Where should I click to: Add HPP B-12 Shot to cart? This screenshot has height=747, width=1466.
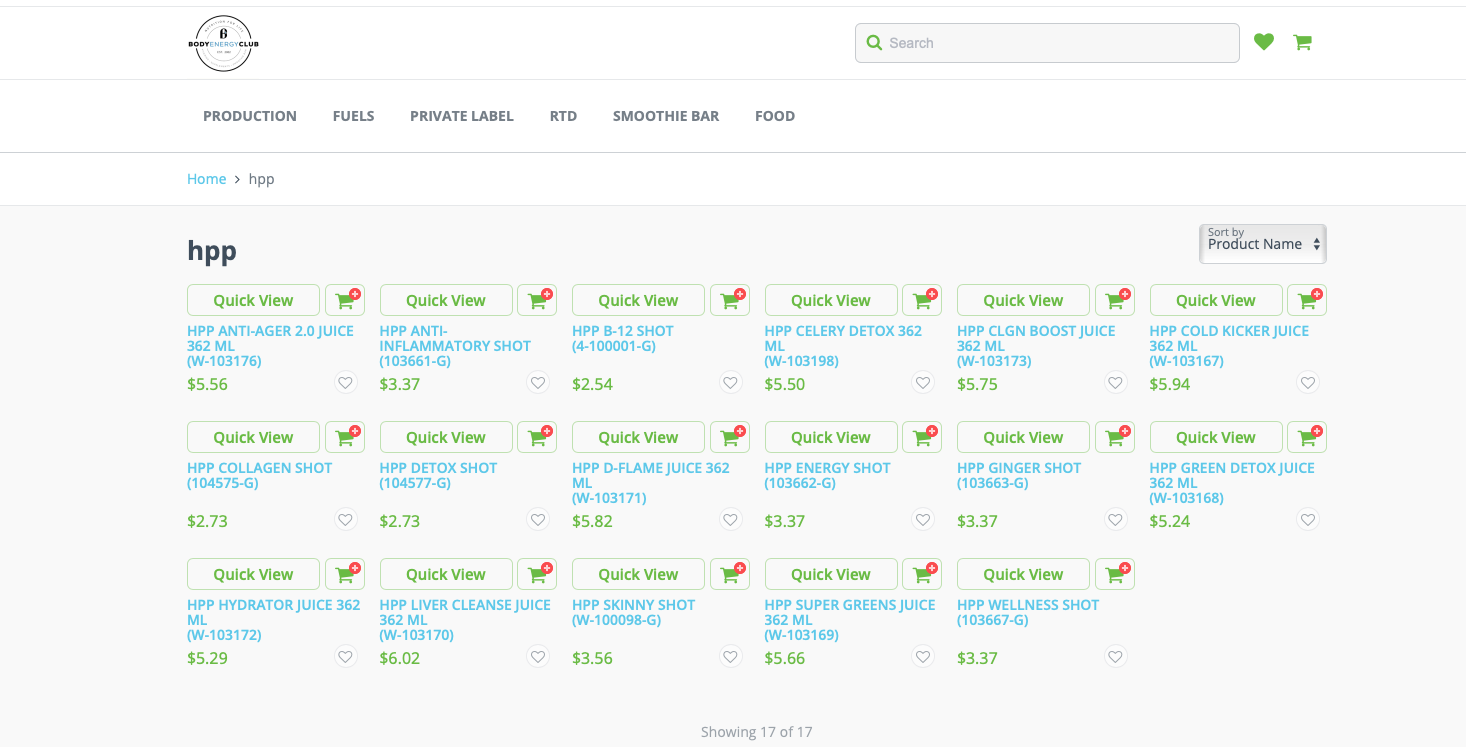(x=729, y=300)
